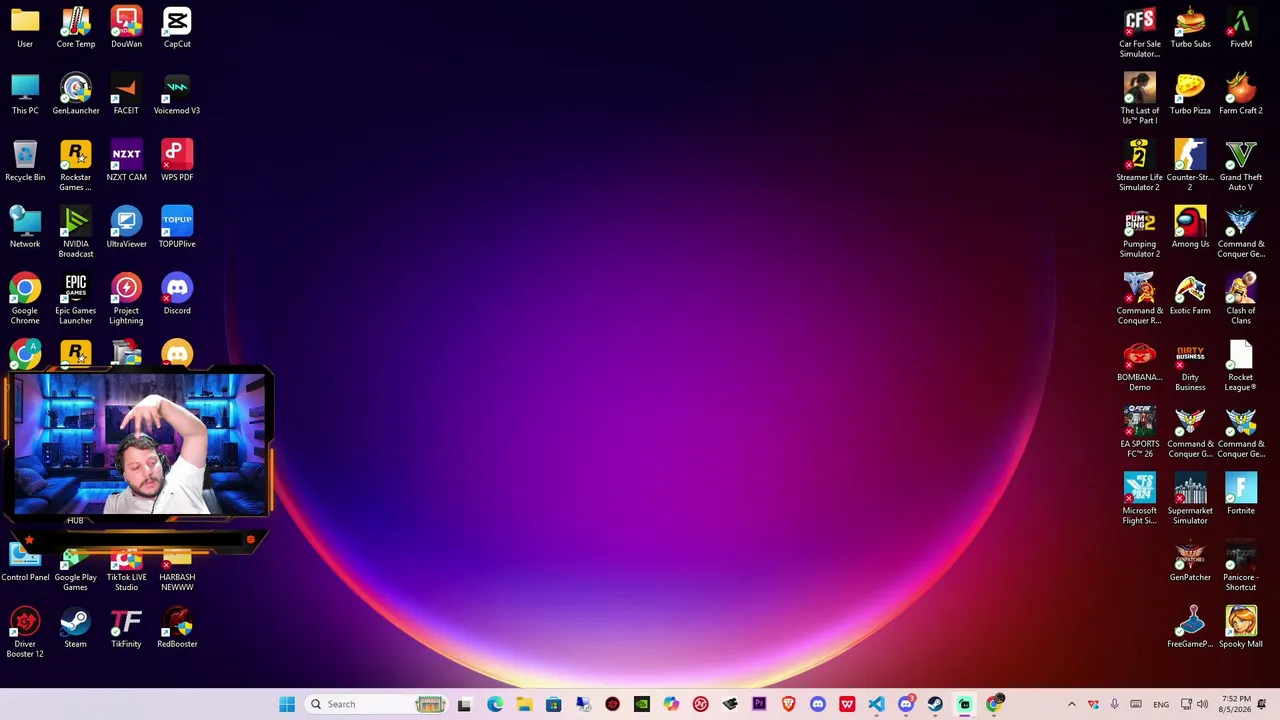Open the Spooky Mall shortcut
Image resolution: width=1280 pixels, height=720 pixels.
[x=1241, y=628]
